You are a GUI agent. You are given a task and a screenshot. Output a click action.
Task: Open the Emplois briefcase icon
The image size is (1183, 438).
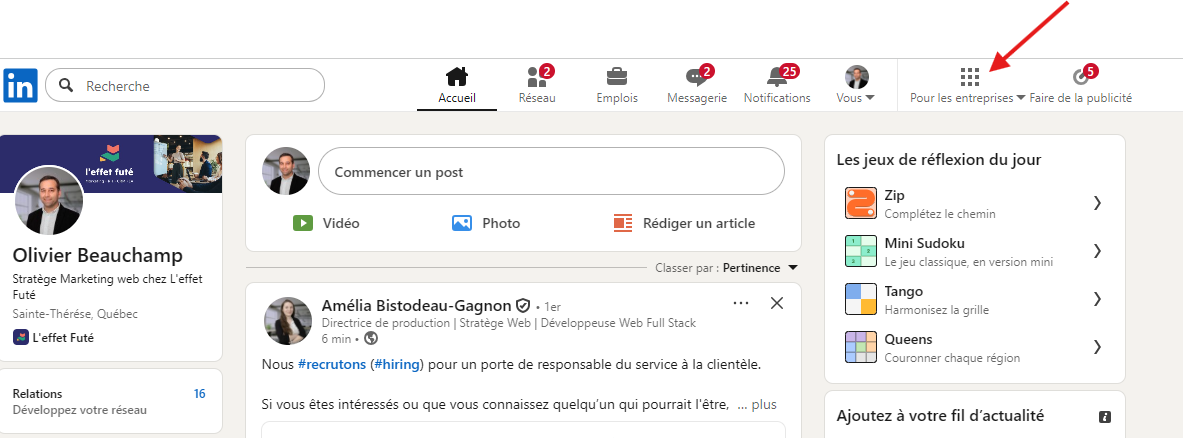617,78
